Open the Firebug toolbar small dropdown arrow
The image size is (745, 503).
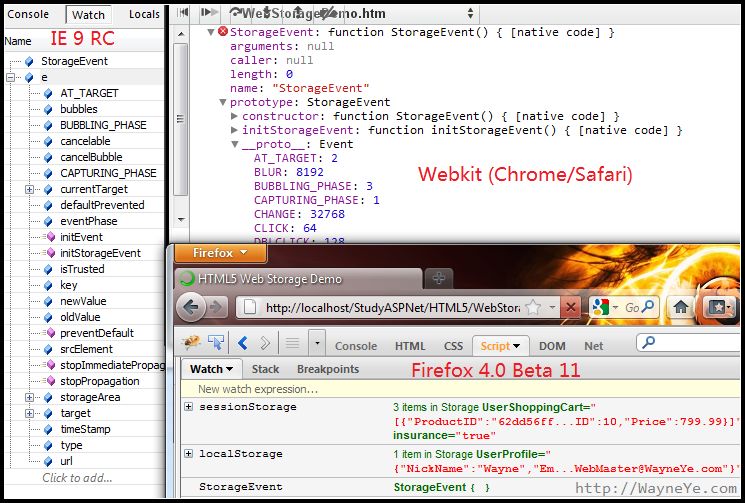(x=317, y=343)
